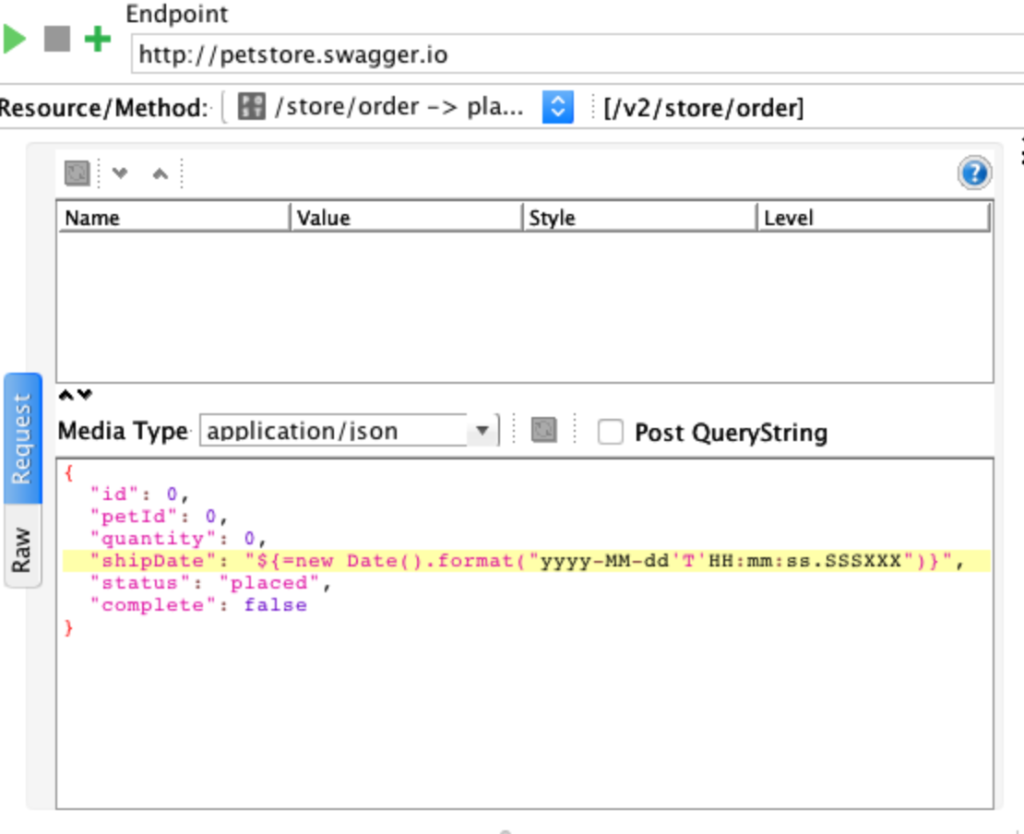Open the Media Type dropdown
This screenshot has width=1024, height=834.
(483, 430)
